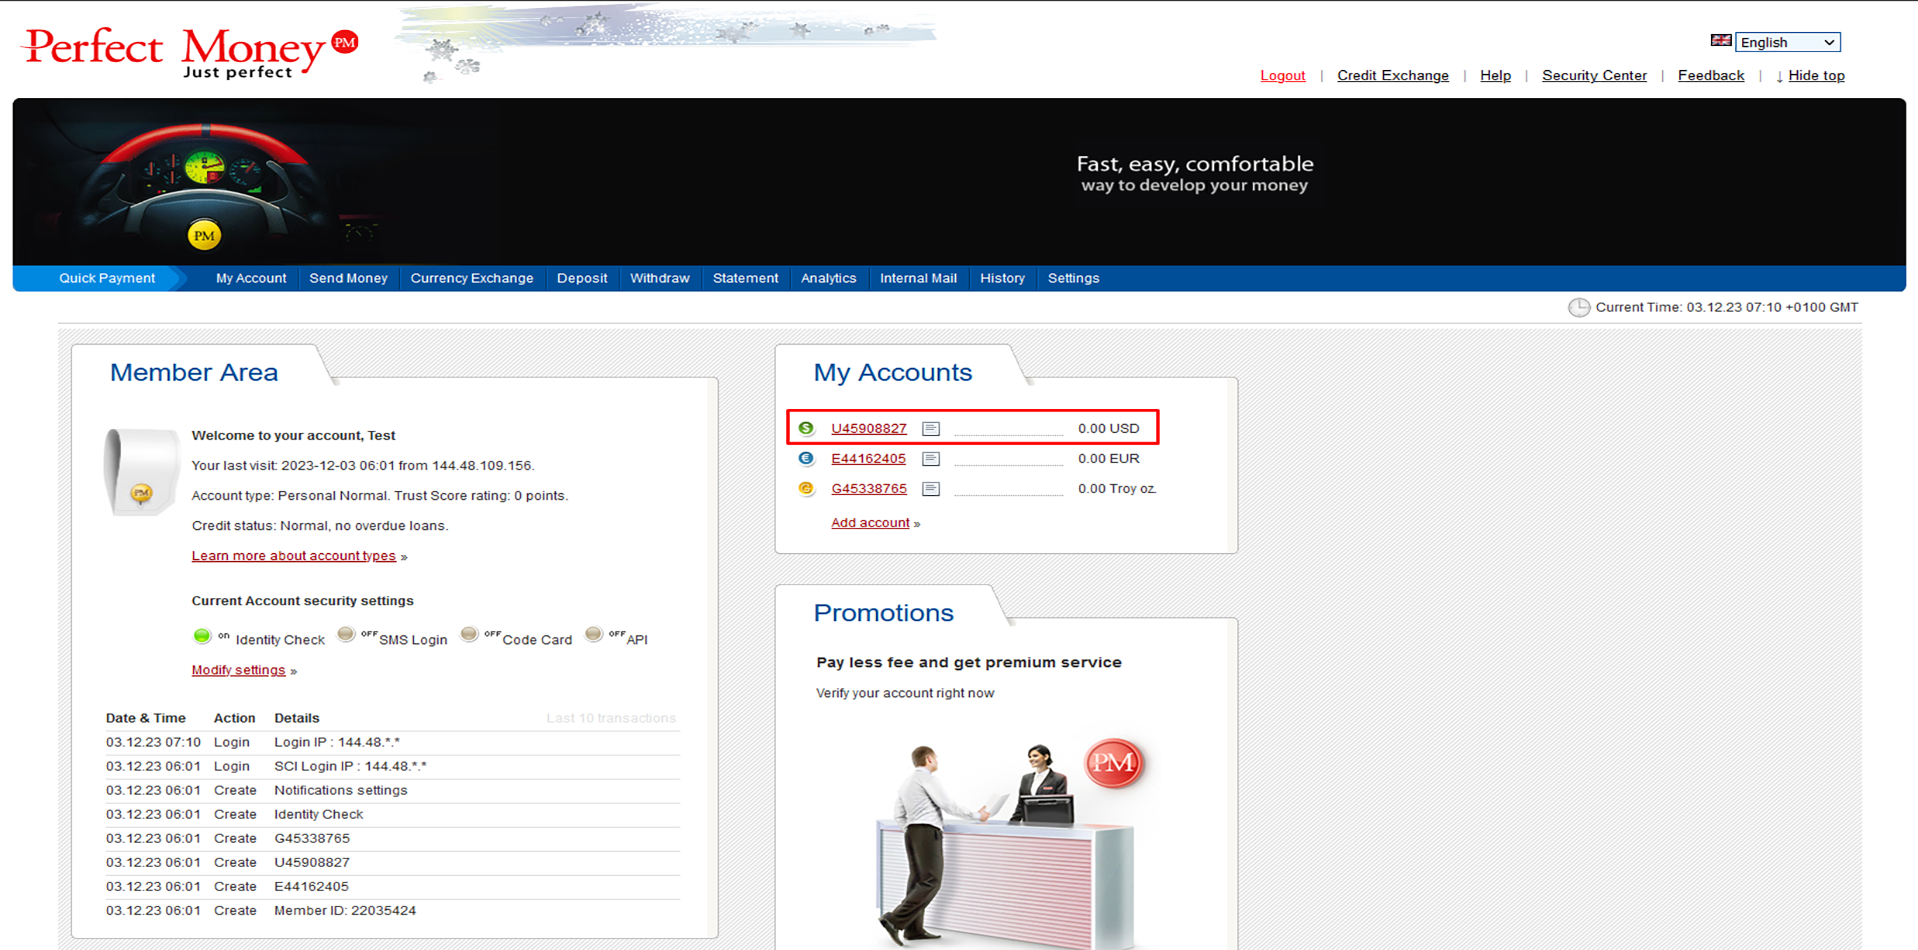
Task: Open the Security Center link
Action: click(x=1594, y=75)
